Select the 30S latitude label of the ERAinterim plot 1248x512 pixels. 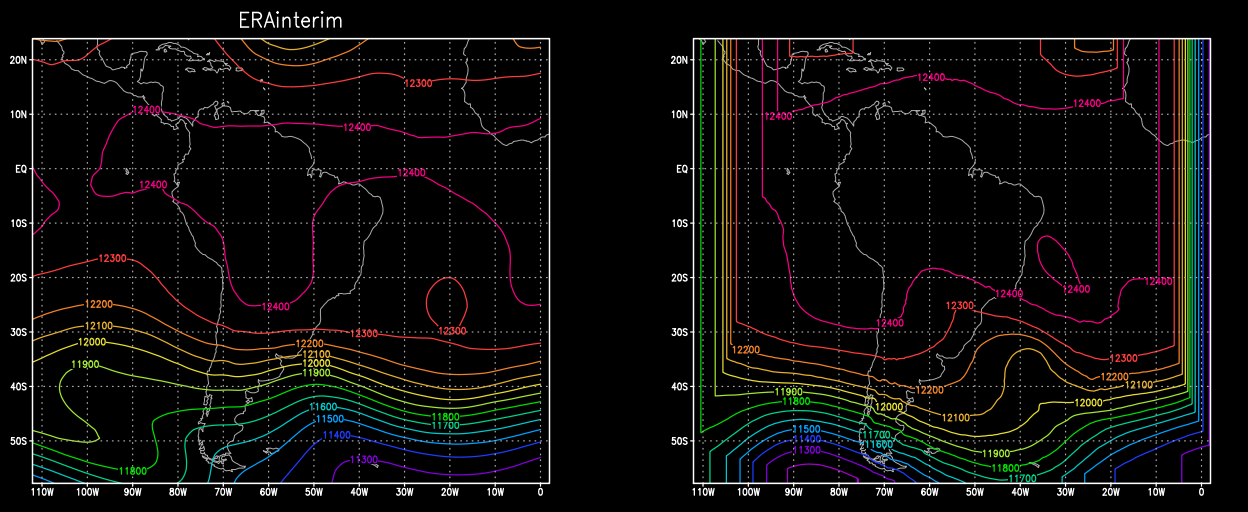tap(16, 332)
